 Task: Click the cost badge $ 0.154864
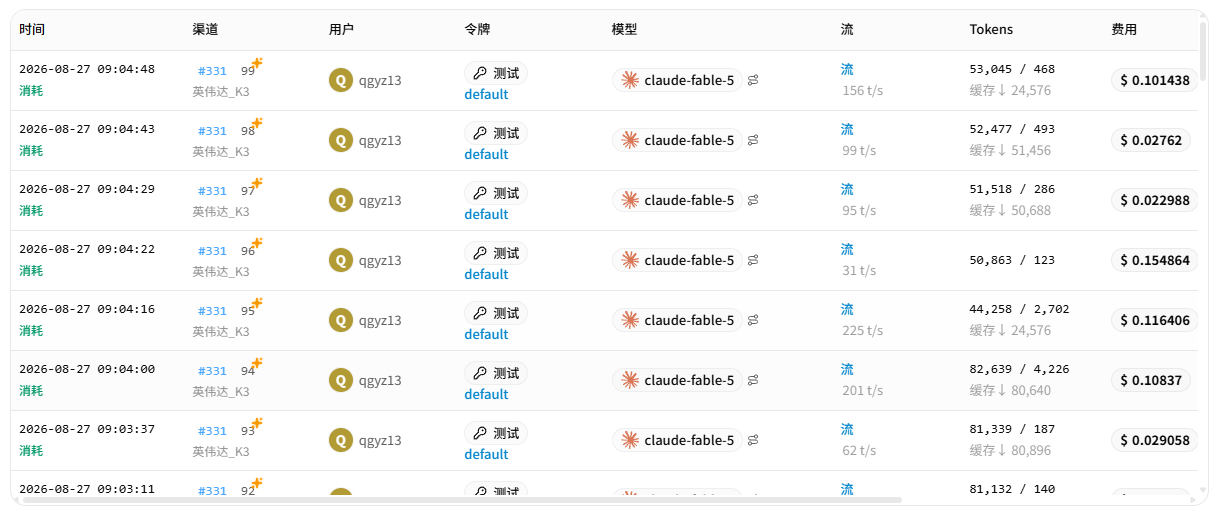pyautogui.click(x=1155, y=260)
